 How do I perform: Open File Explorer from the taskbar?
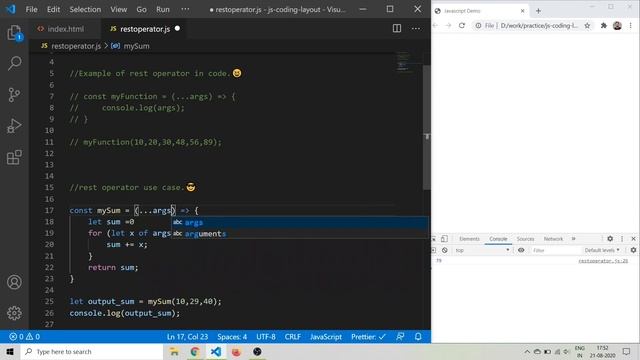tap(174, 351)
